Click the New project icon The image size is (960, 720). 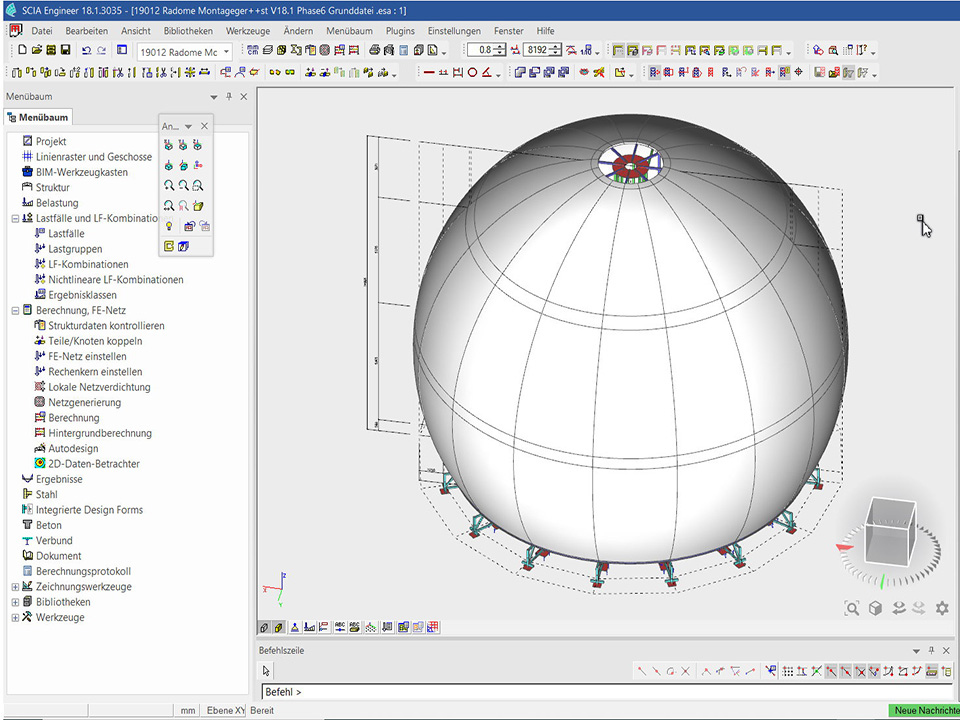point(22,51)
